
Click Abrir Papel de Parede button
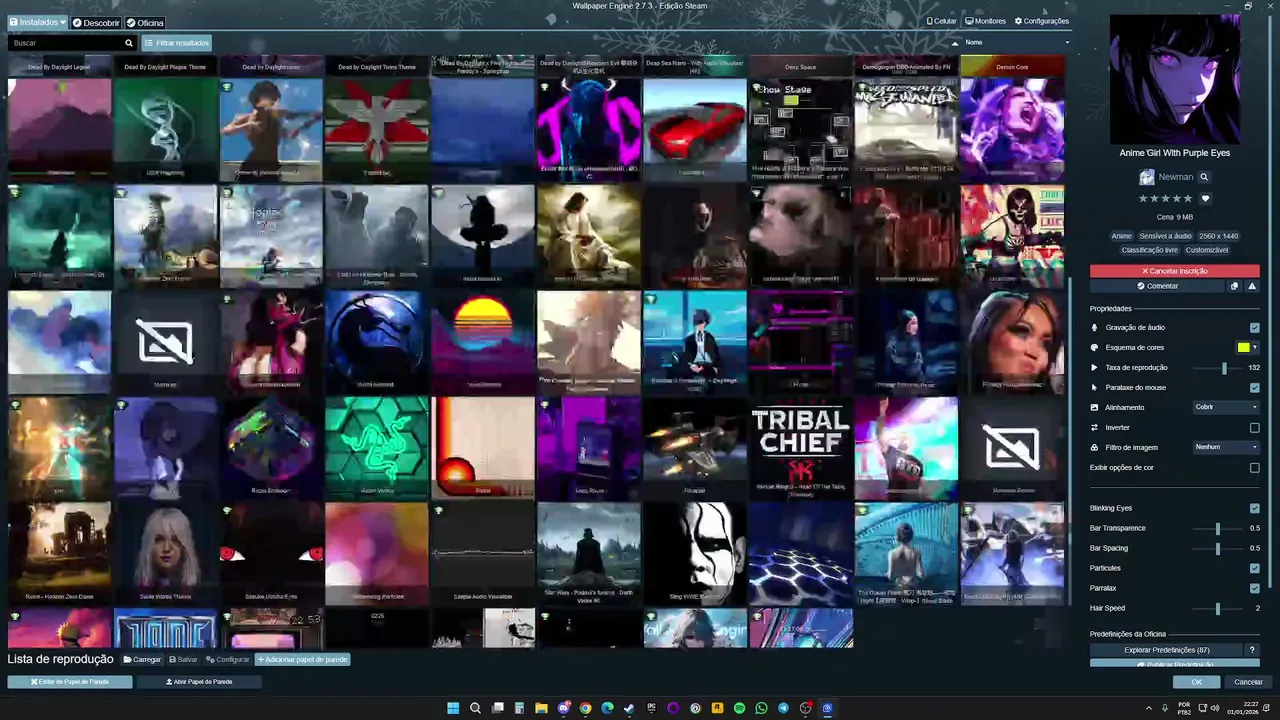click(x=199, y=682)
